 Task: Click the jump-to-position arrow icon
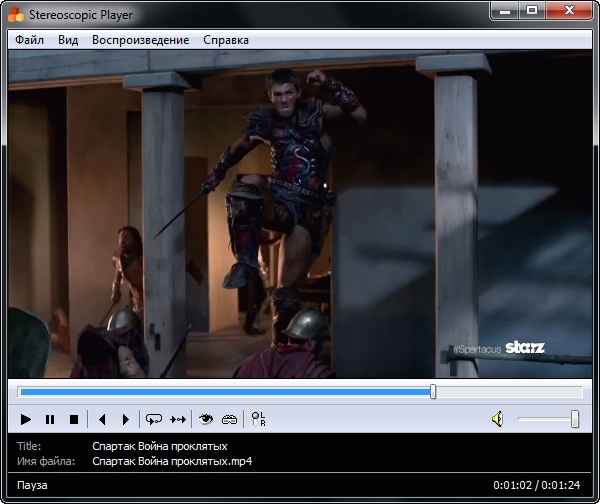178,420
